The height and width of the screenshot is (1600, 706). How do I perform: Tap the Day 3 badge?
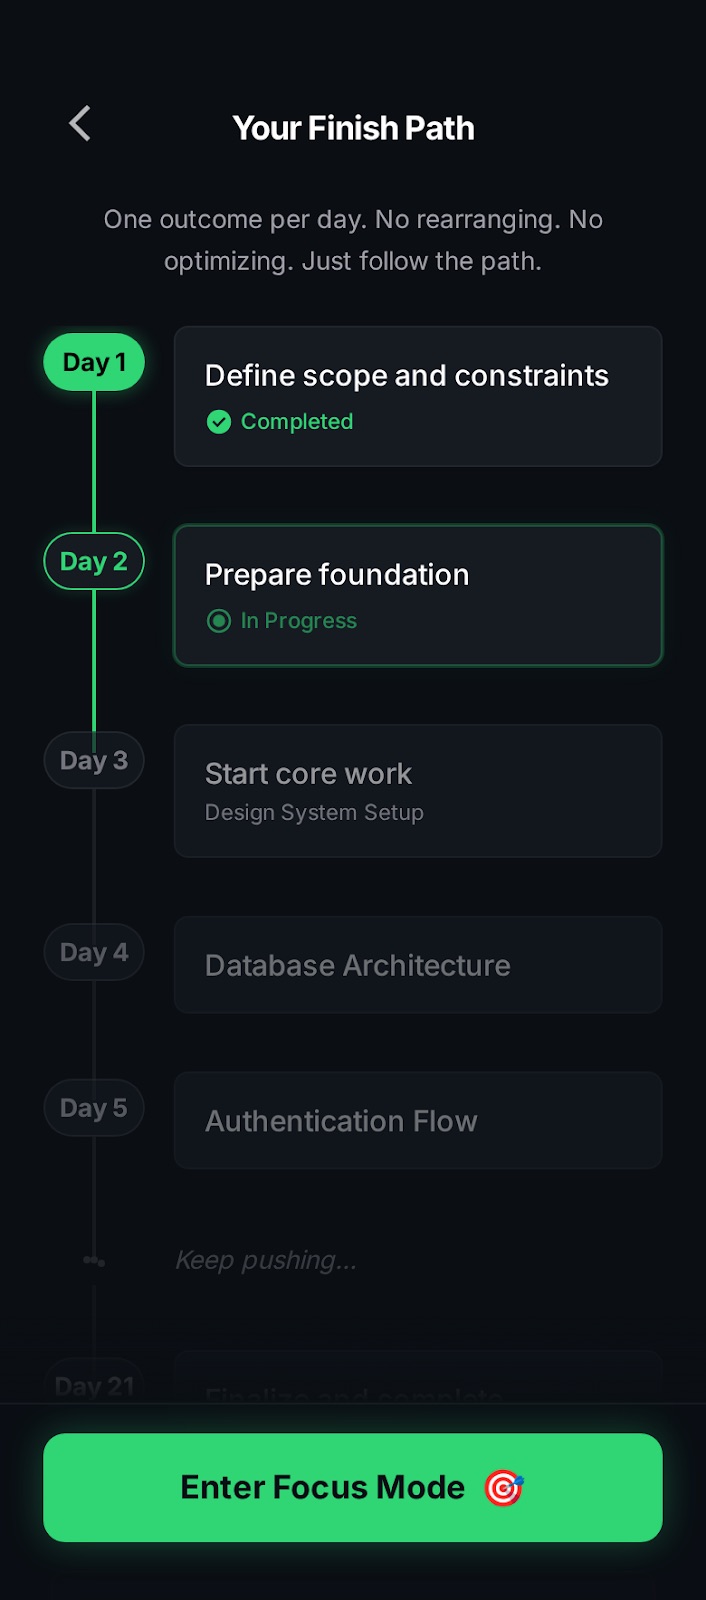click(93, 760)
